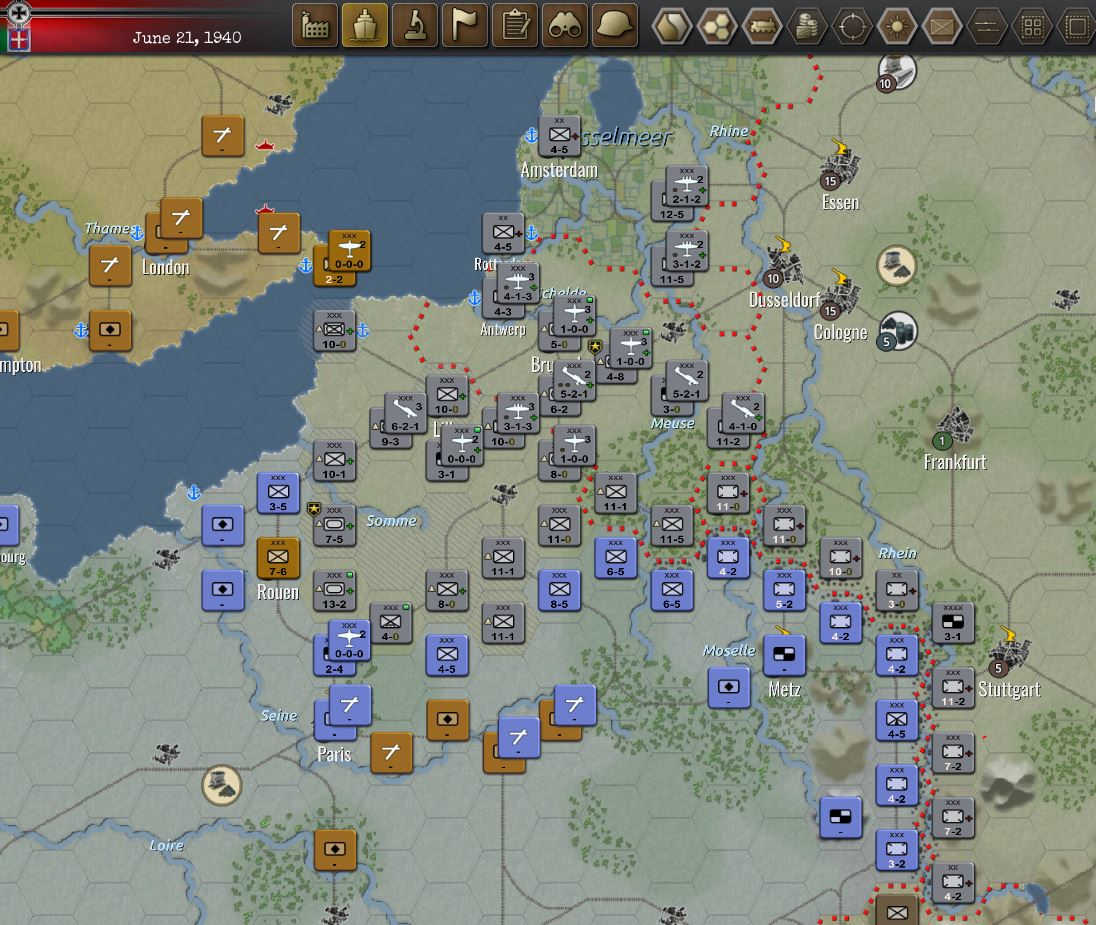Click the mine icon southwest of Paris
The height and width of the screenshot is (925, 1096).
[222, 785]
